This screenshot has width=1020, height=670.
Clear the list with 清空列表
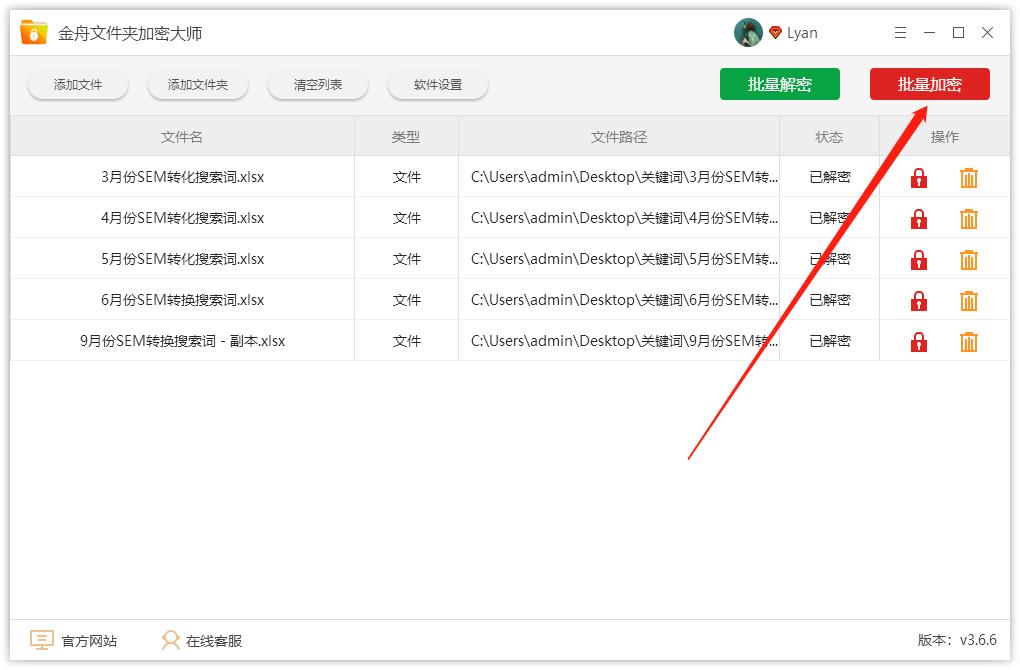pyautogui.click(x=317, y=84)
